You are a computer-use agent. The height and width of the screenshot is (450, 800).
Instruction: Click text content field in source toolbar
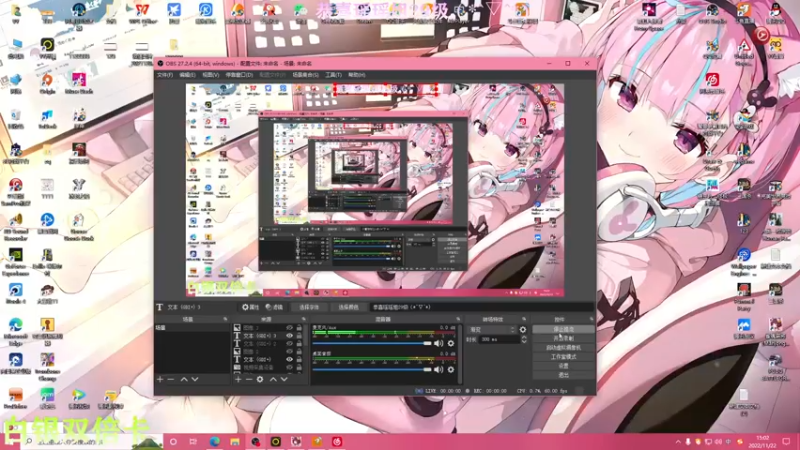click(x=482, y=307)
